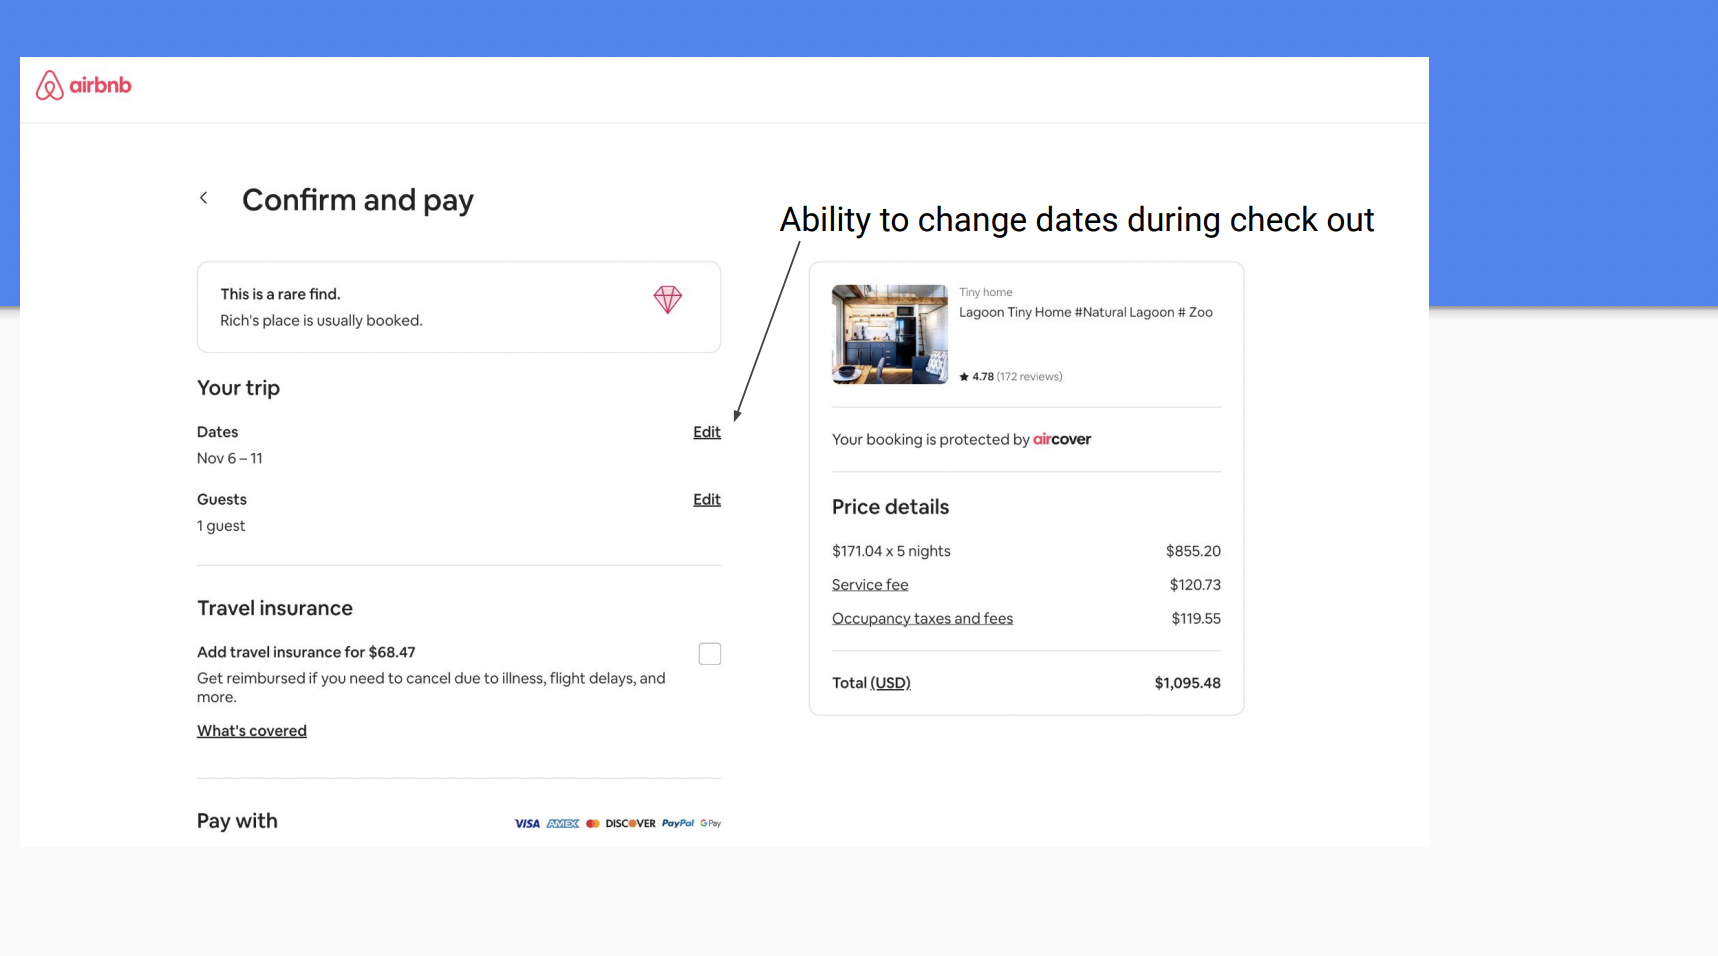The image size is (1718, 956).
Task: Click the This is a rare find text
Action: click(280, 294)
